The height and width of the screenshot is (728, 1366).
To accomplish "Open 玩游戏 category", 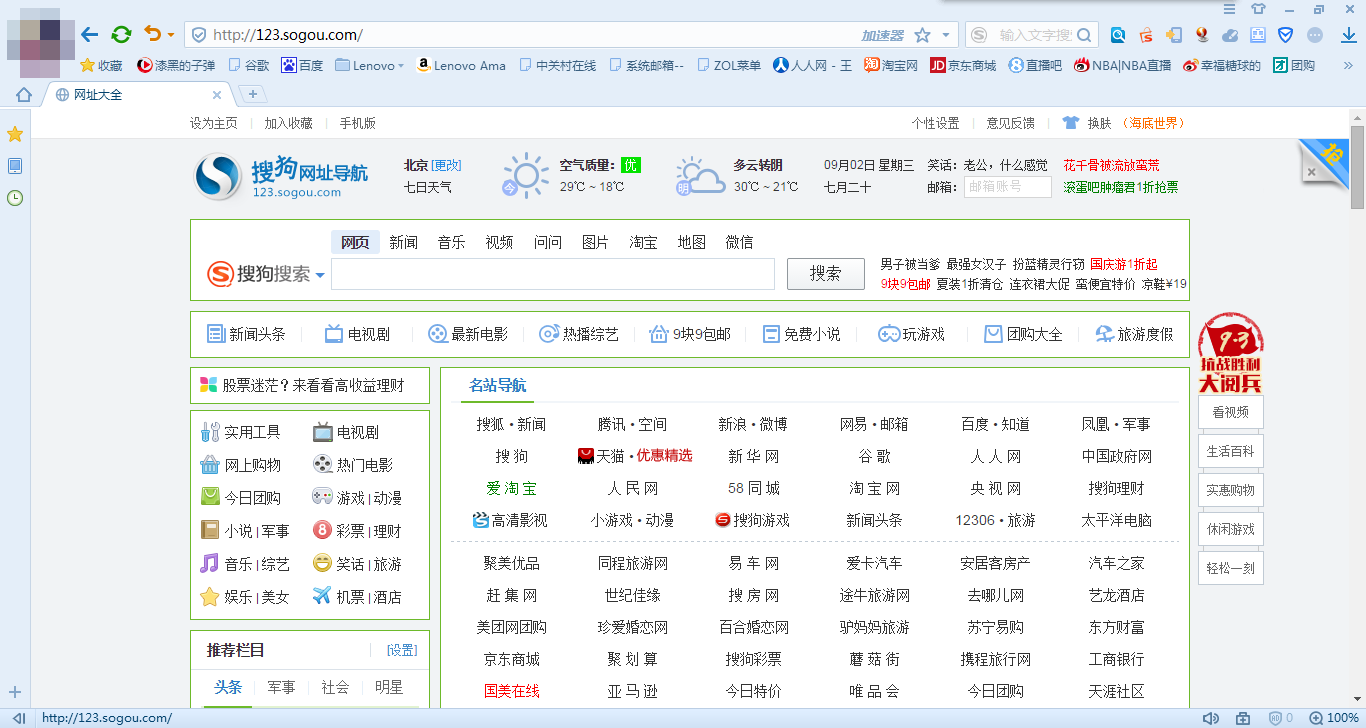I will pyautogui.click(x=911, y=334).
